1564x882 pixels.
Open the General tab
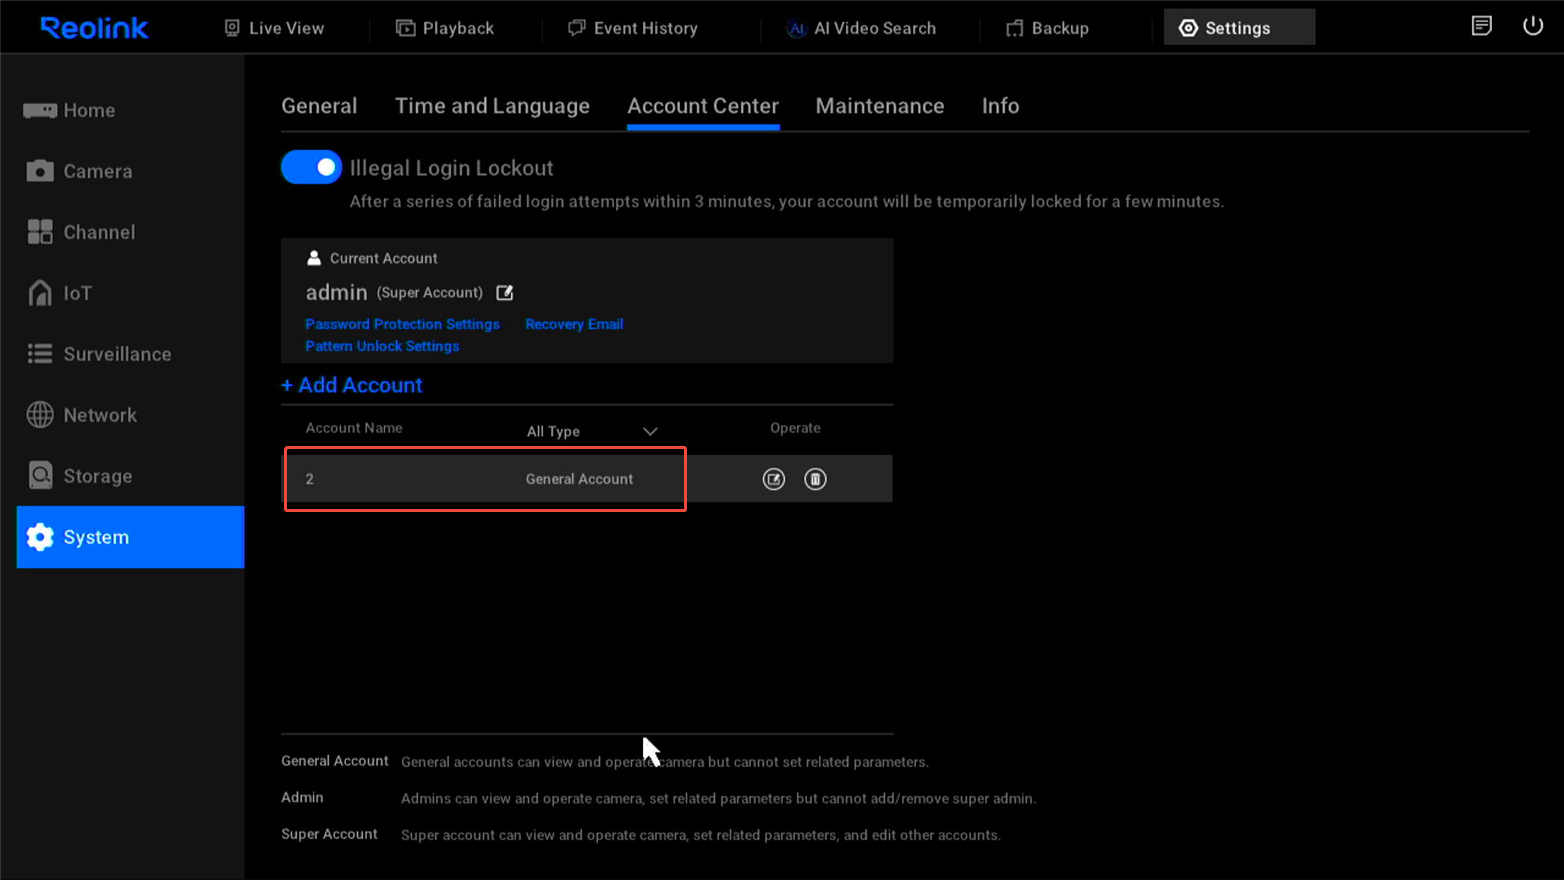319,106
